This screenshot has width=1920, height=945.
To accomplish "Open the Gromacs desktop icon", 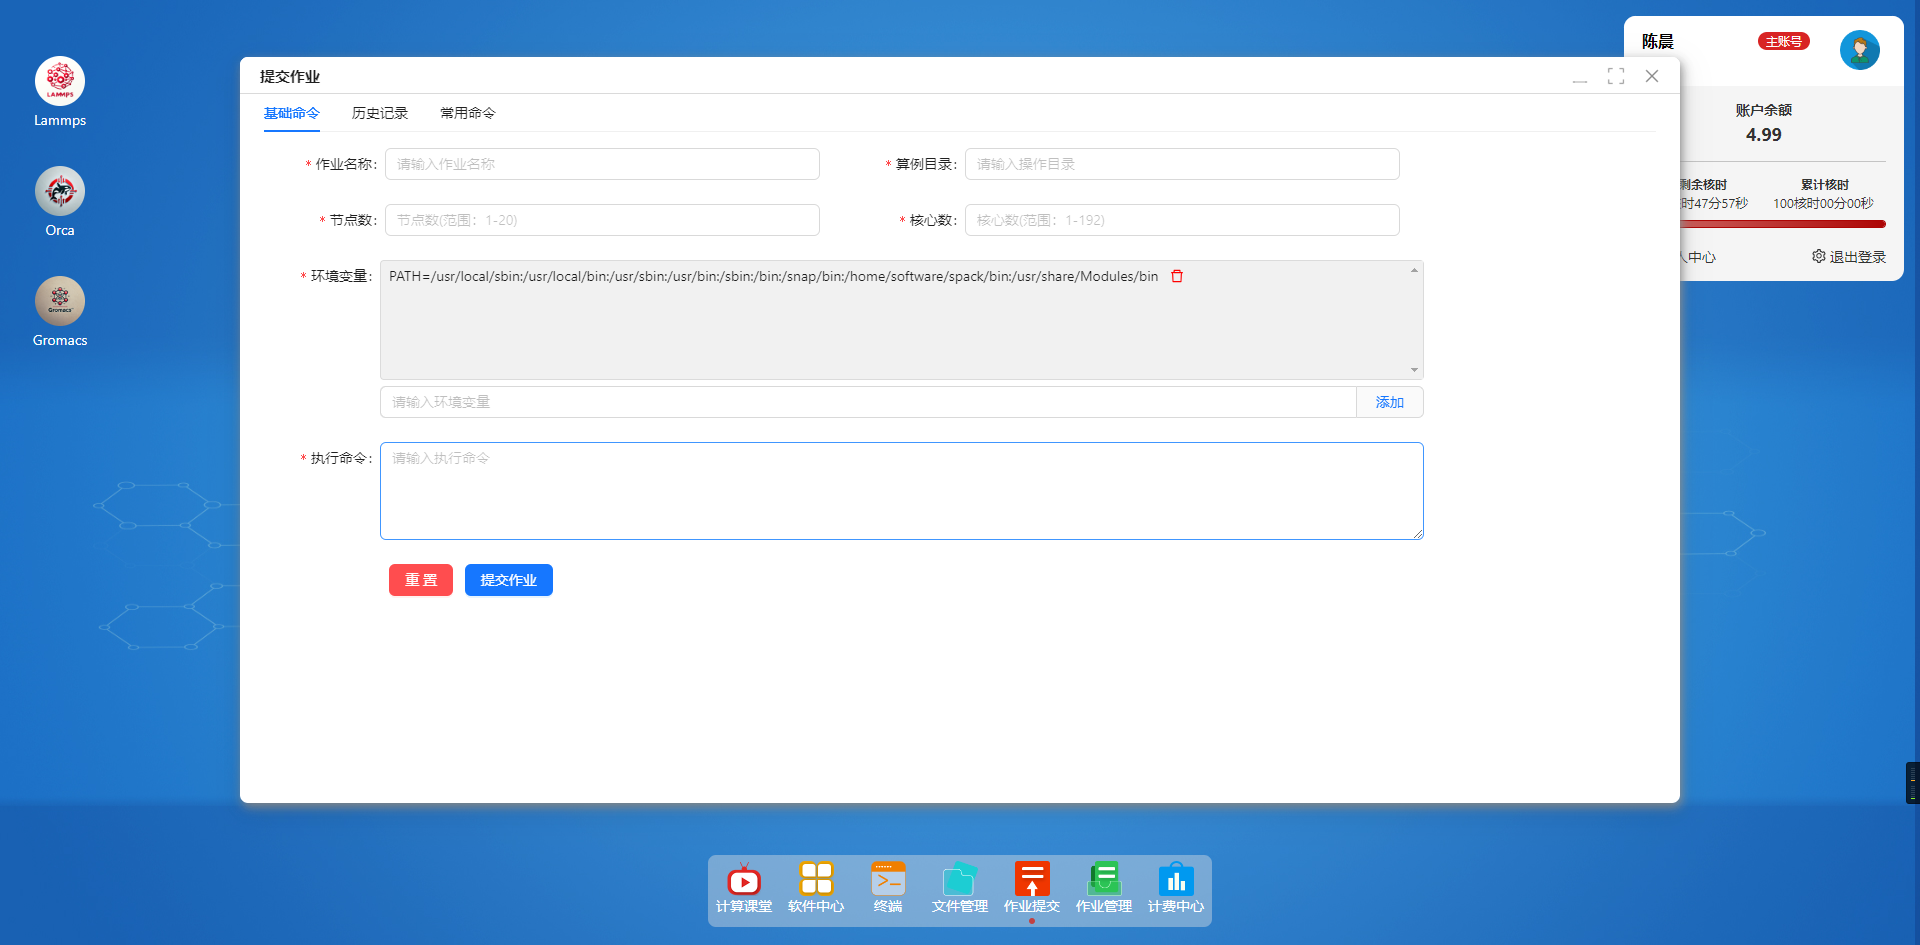I will 60,302.
